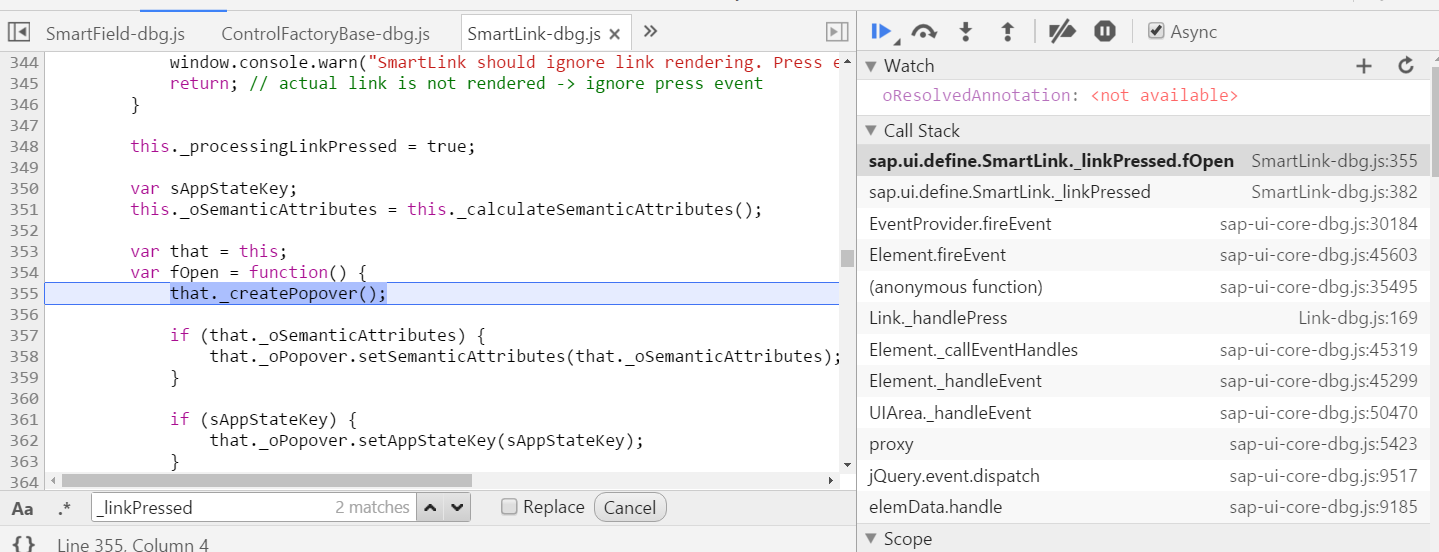Click vertical scrollbar thumb in editor
1439x552 pixels.
pyautogui.click(x=847, y=258)
